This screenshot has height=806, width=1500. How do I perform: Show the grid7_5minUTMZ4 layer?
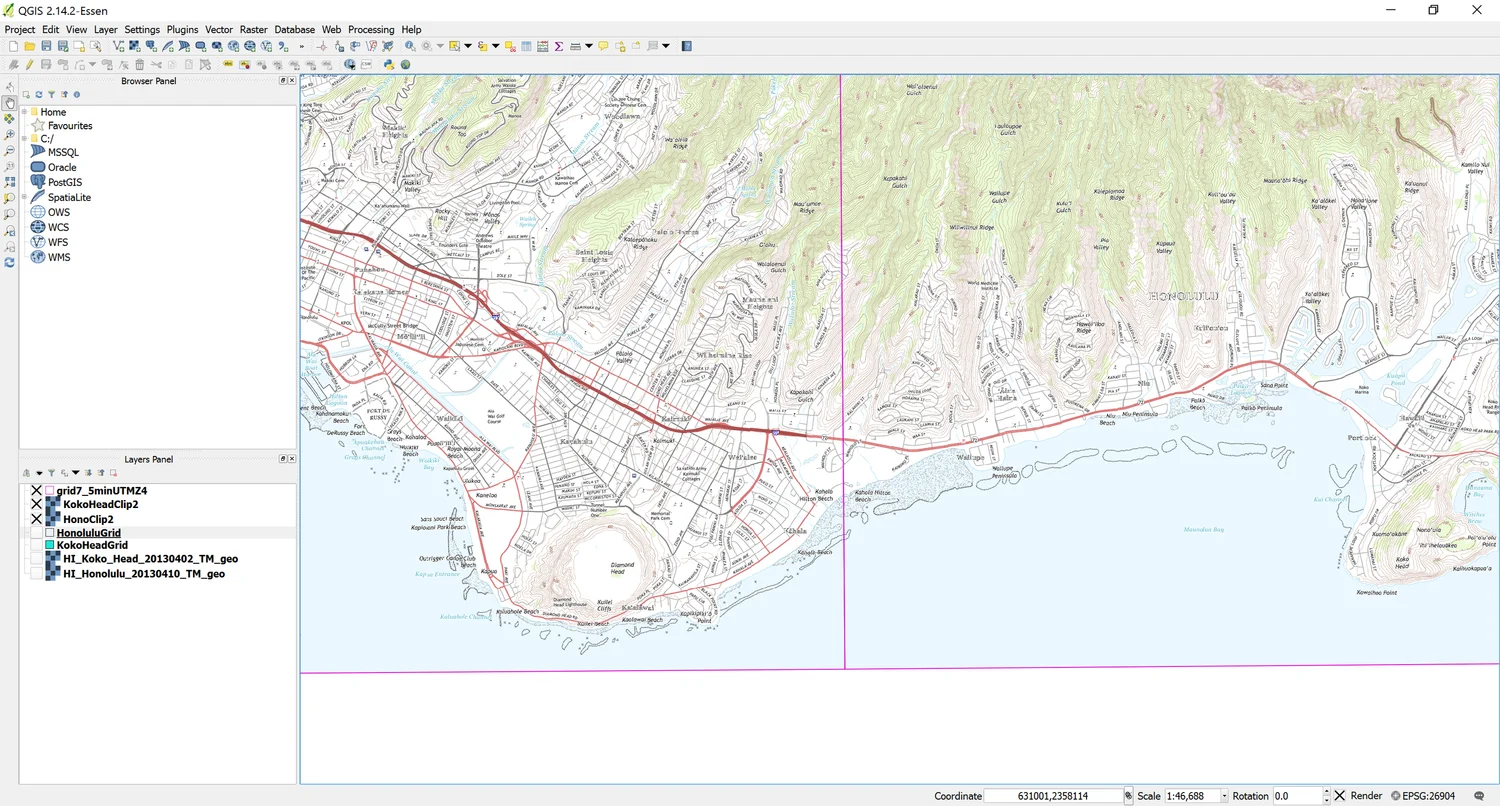click(36, 491)
